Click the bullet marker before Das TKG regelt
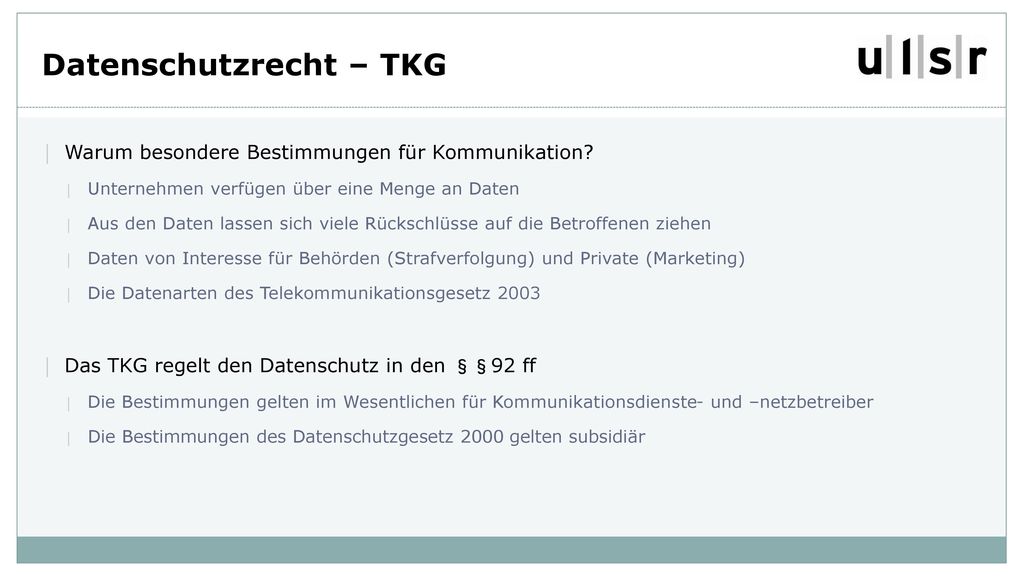1024x576 pixels. tap(47, 367)
